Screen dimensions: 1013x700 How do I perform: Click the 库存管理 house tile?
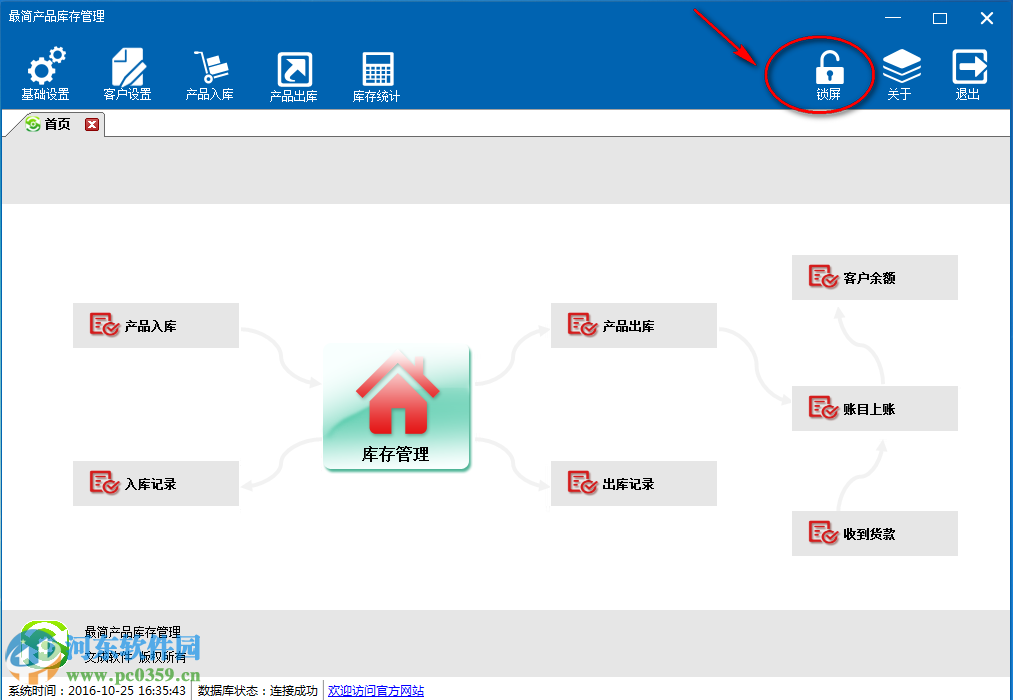pyautogui.click(x=396, y=407)
